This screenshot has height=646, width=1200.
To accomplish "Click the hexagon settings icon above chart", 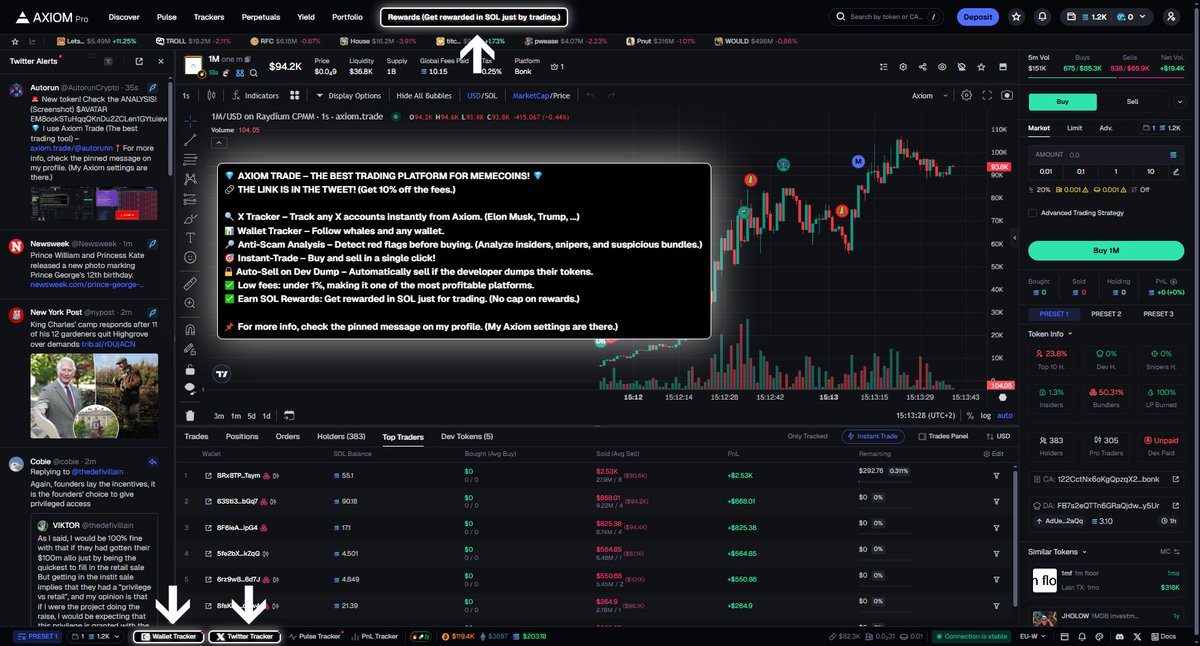I will tap(902, 67).
